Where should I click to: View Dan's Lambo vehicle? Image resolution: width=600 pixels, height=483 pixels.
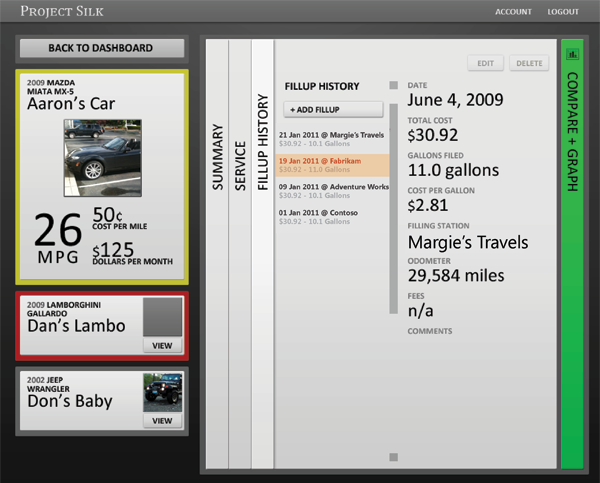pyautogui.click(x=162, y=346)
